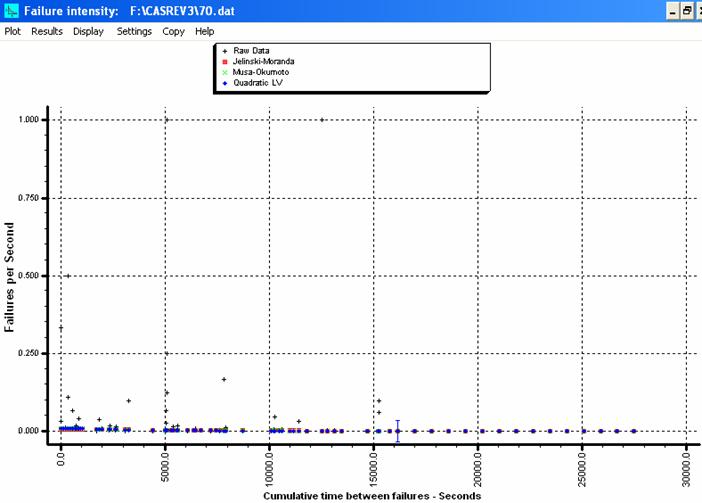Image resolution: width=702 pixels, height=503 pixels.
Task: Select the Quadratic LV legend label
Action: pyautogui.click(x=256, y=84)
